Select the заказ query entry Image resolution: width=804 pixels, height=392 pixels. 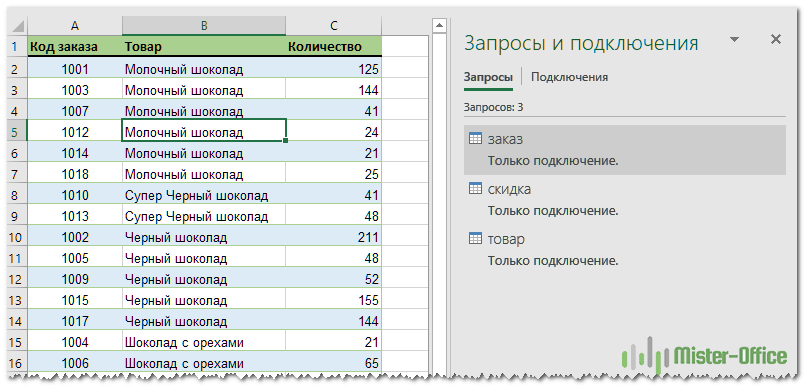(625, 149)
